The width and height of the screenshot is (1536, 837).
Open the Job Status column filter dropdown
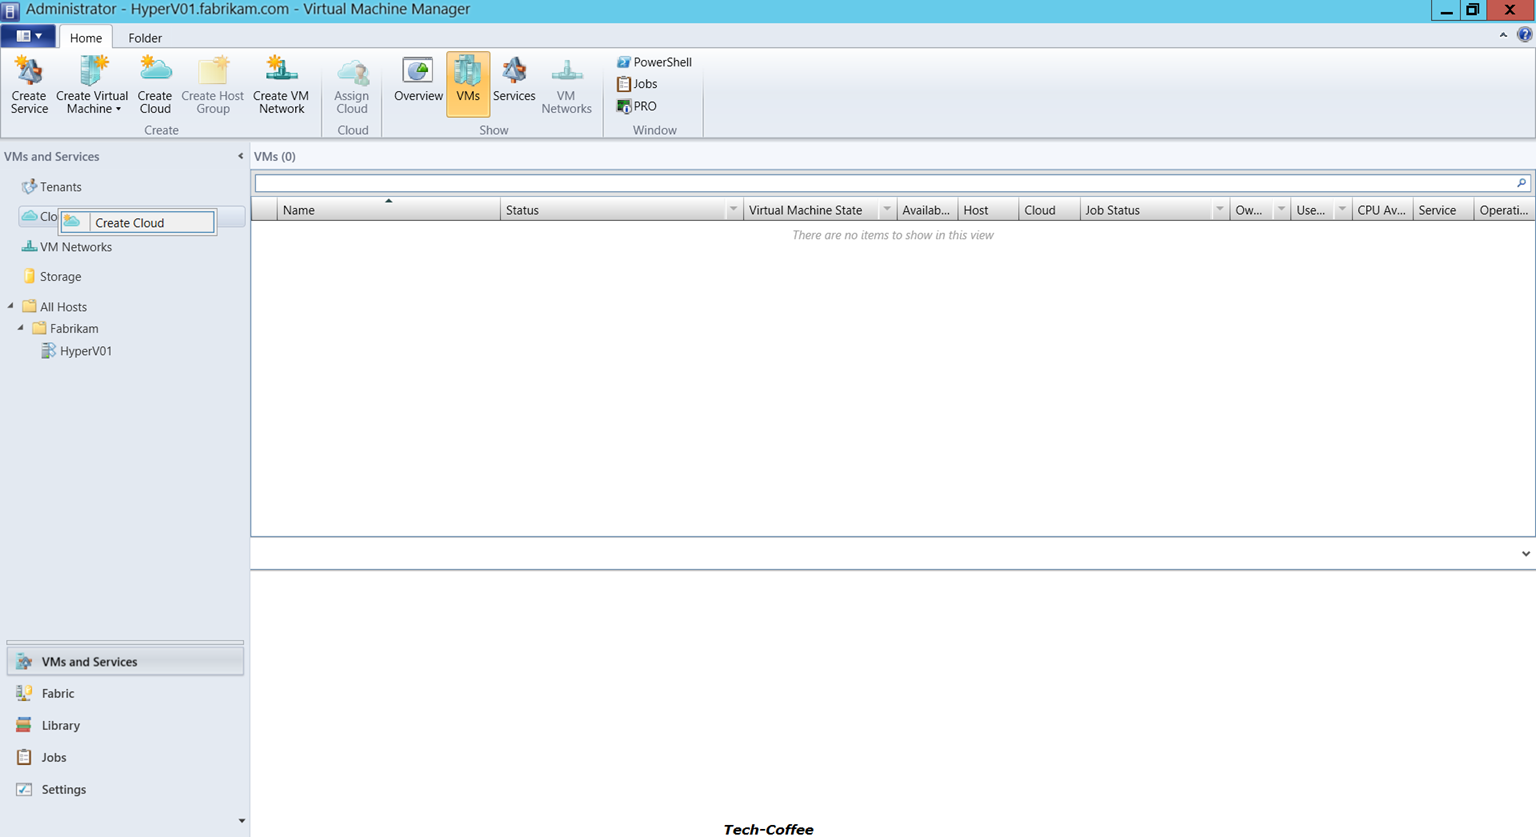(x=1219, y=210)
